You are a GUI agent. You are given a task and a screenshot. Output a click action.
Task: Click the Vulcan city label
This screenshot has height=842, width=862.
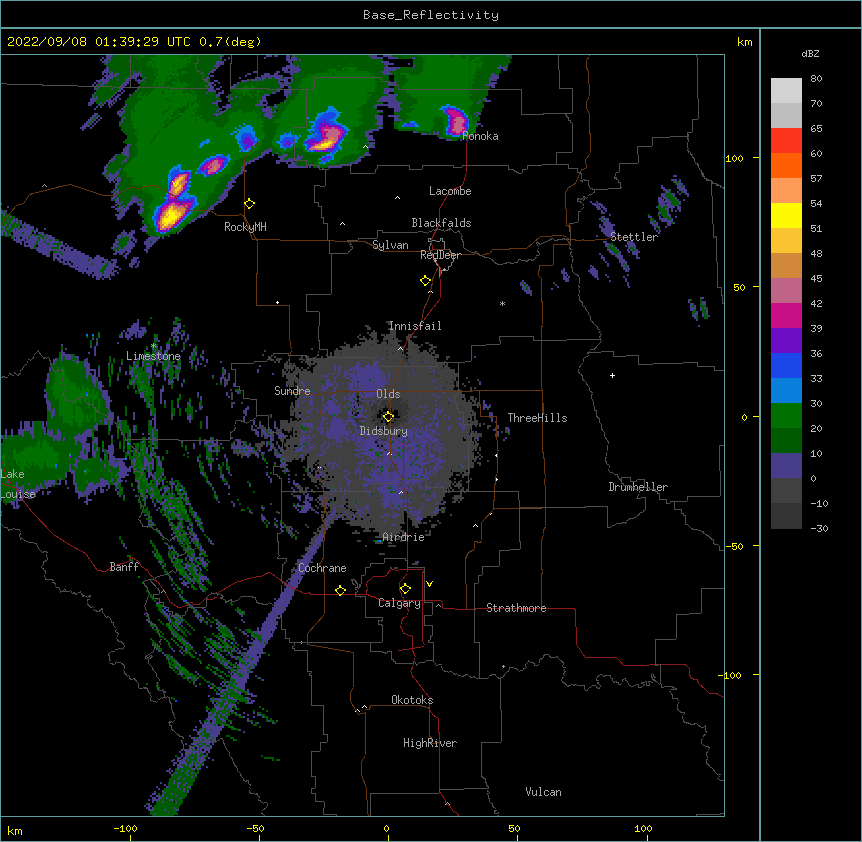pos(543,792)
